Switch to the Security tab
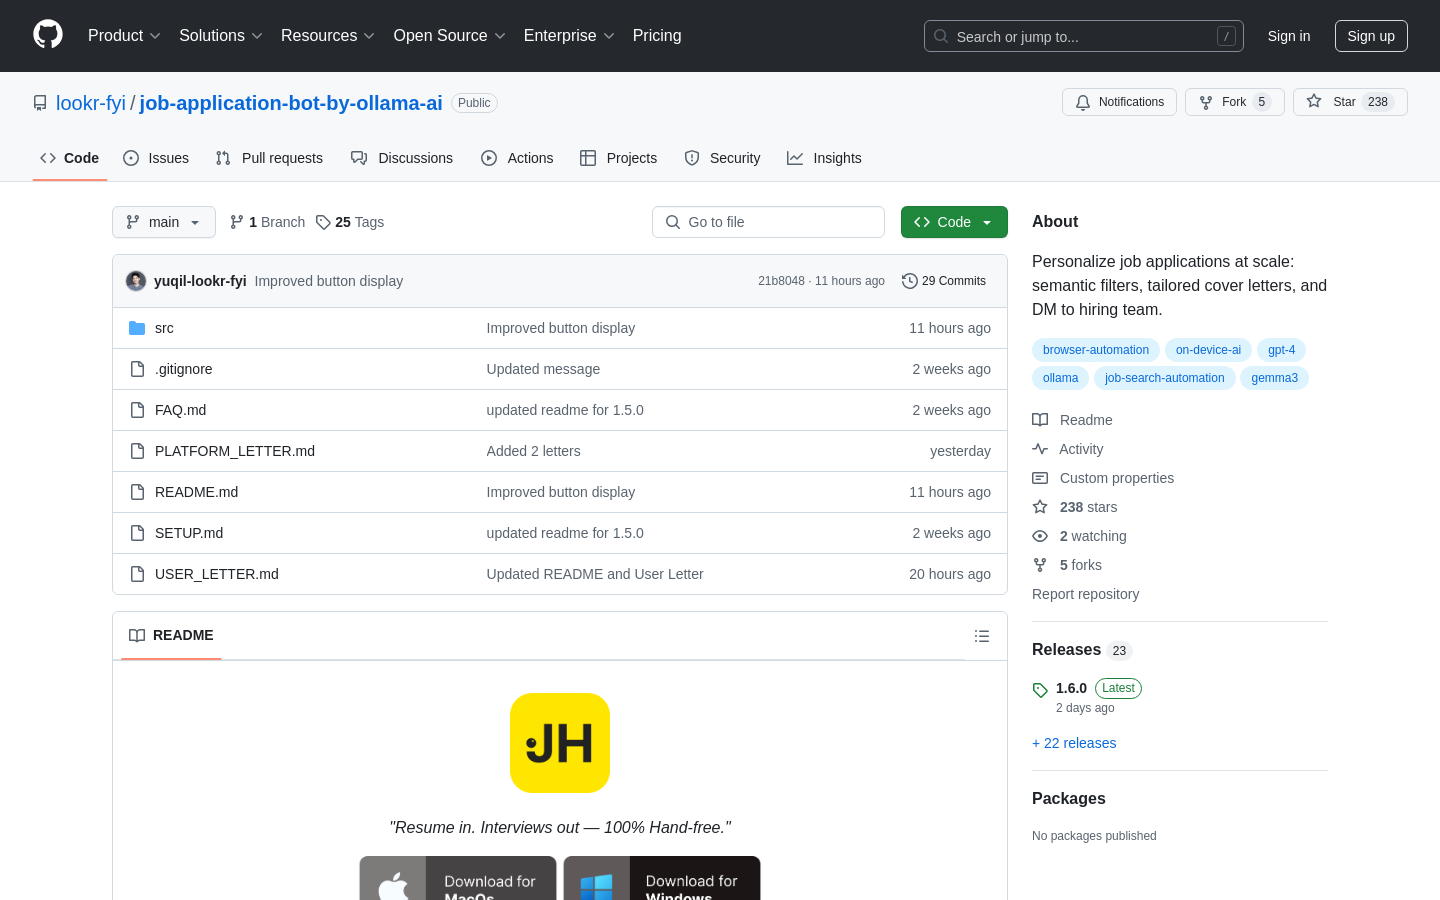This screenshot has height=900, width=1440. [x=722, y=158]
